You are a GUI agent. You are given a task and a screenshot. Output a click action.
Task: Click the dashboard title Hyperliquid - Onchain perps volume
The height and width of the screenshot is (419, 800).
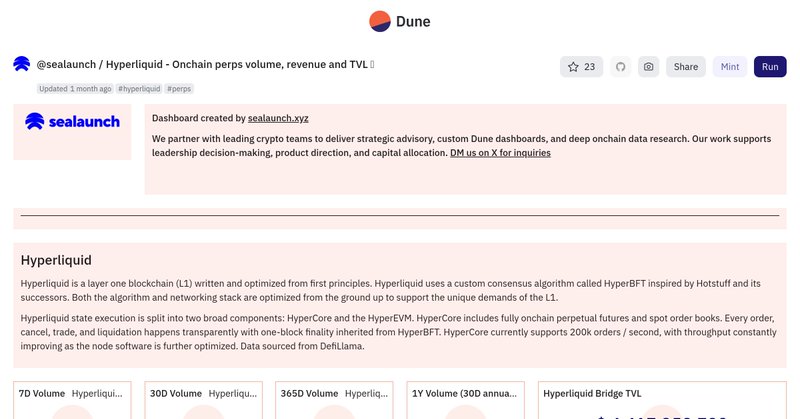[x=237, y=64]
